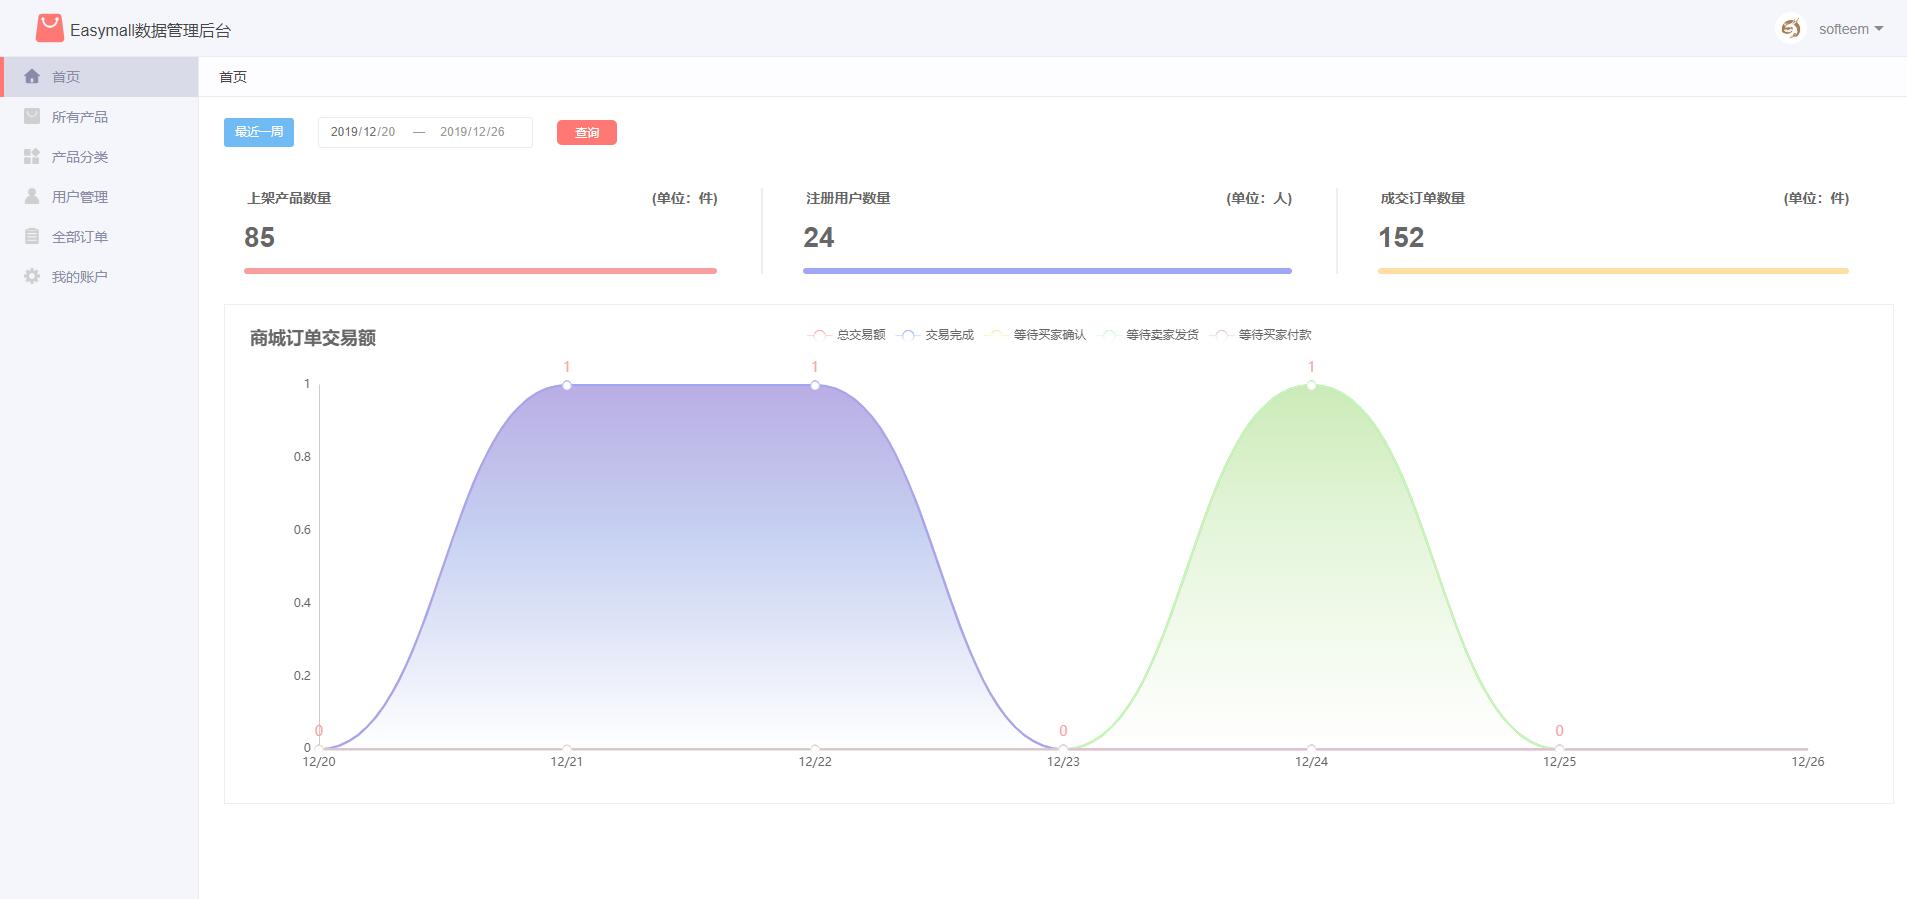Click the yellow 成交订单数量 progress bar
This screenshot has width=1907, height=899.
(1613, 271)
